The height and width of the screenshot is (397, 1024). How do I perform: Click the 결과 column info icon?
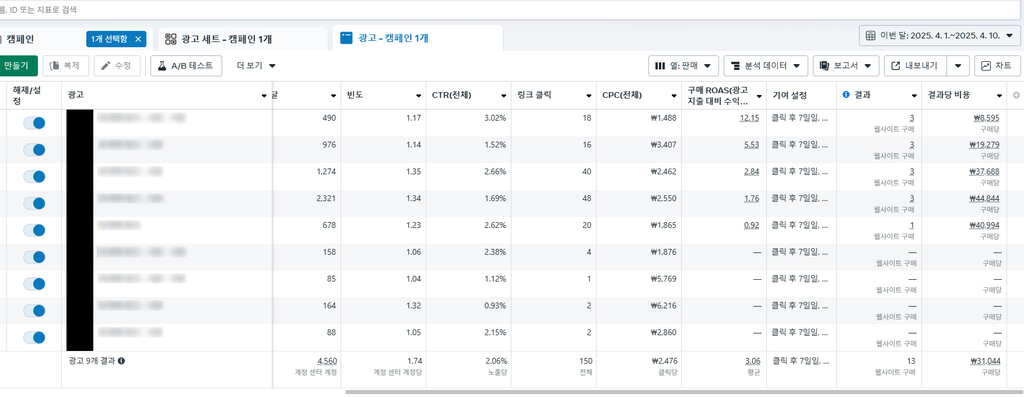tap(846, 95)
